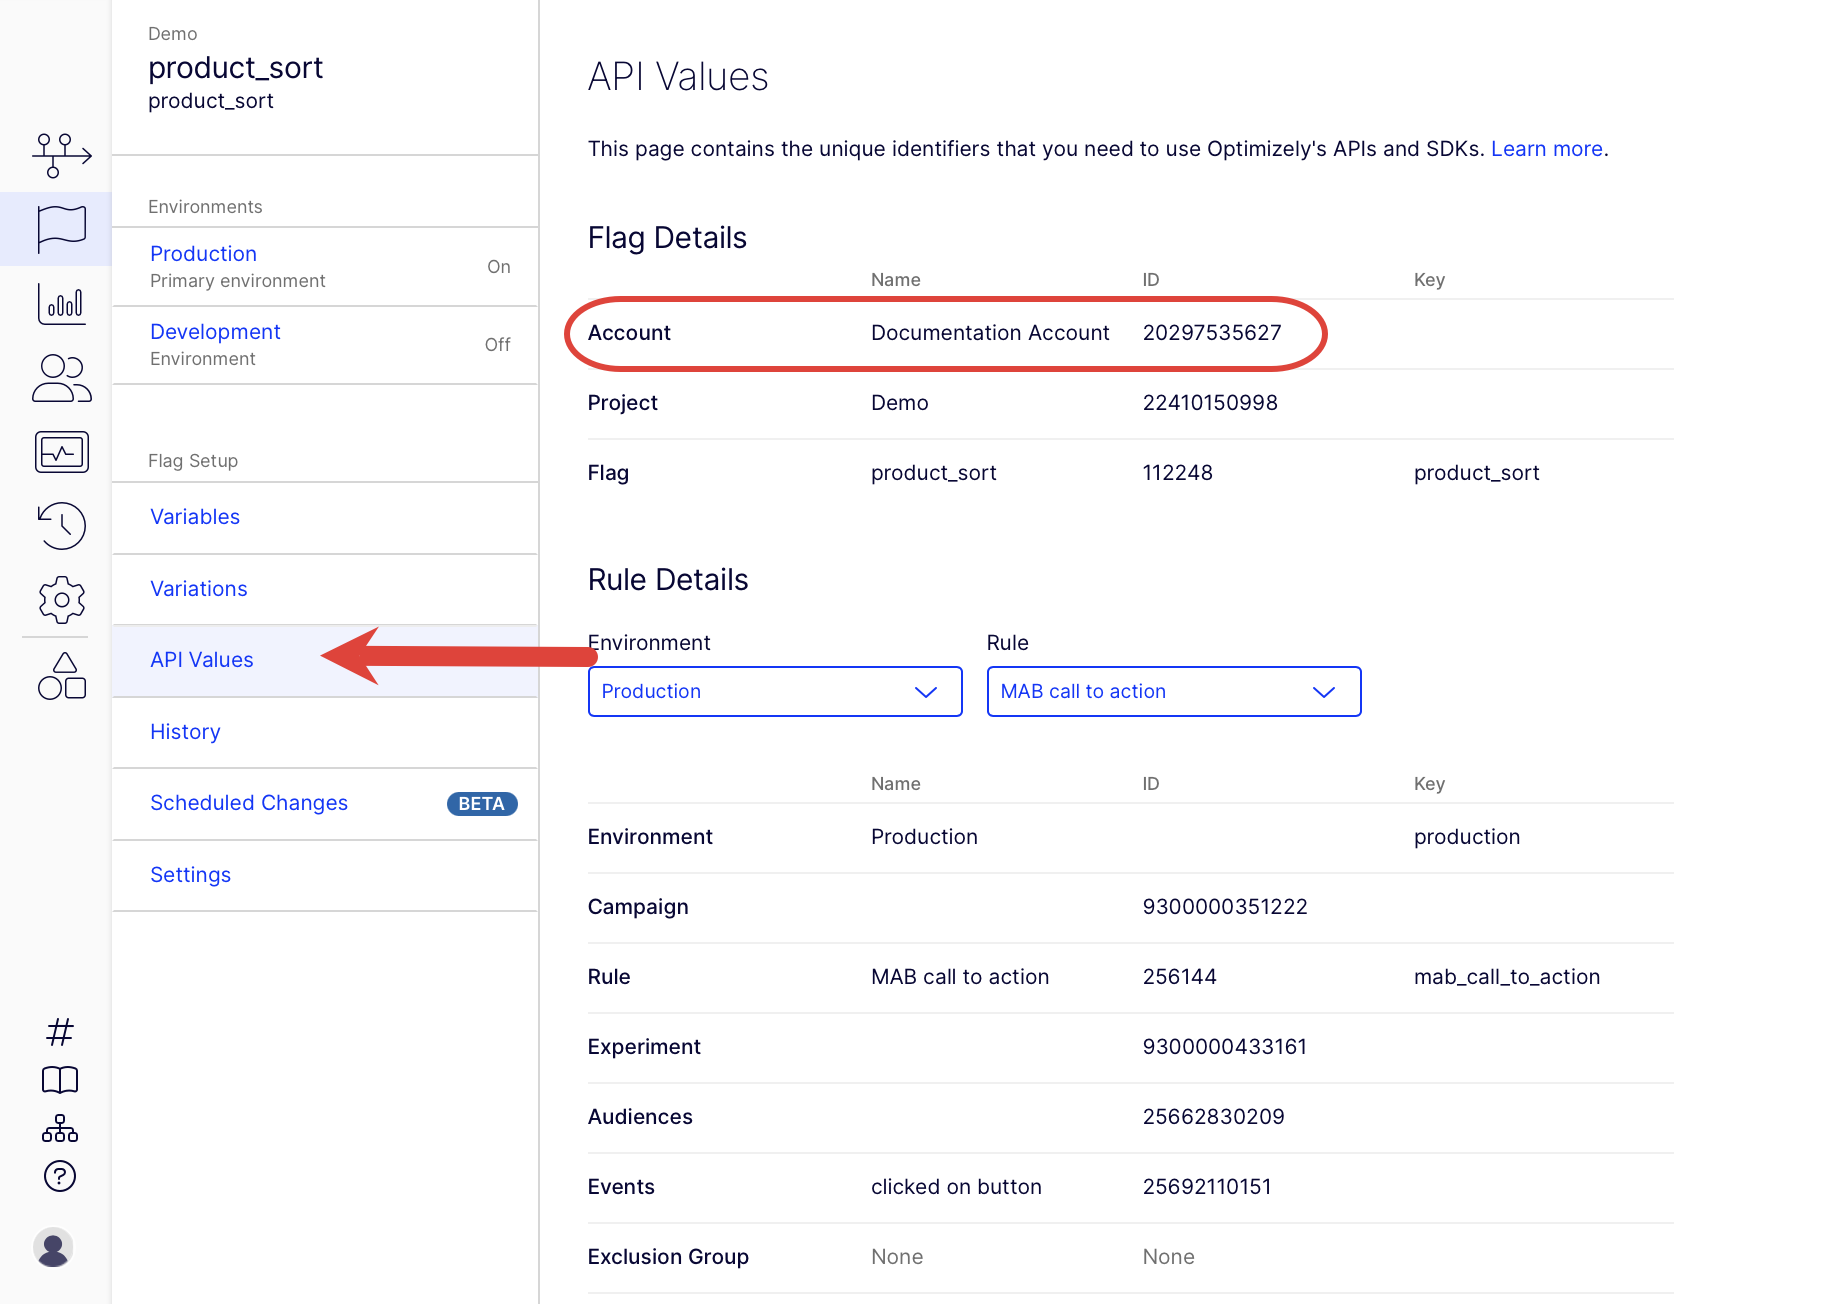Screen dimensions: 1826x1304
Task: Open the history clock icon
Action: pos(61,525)
